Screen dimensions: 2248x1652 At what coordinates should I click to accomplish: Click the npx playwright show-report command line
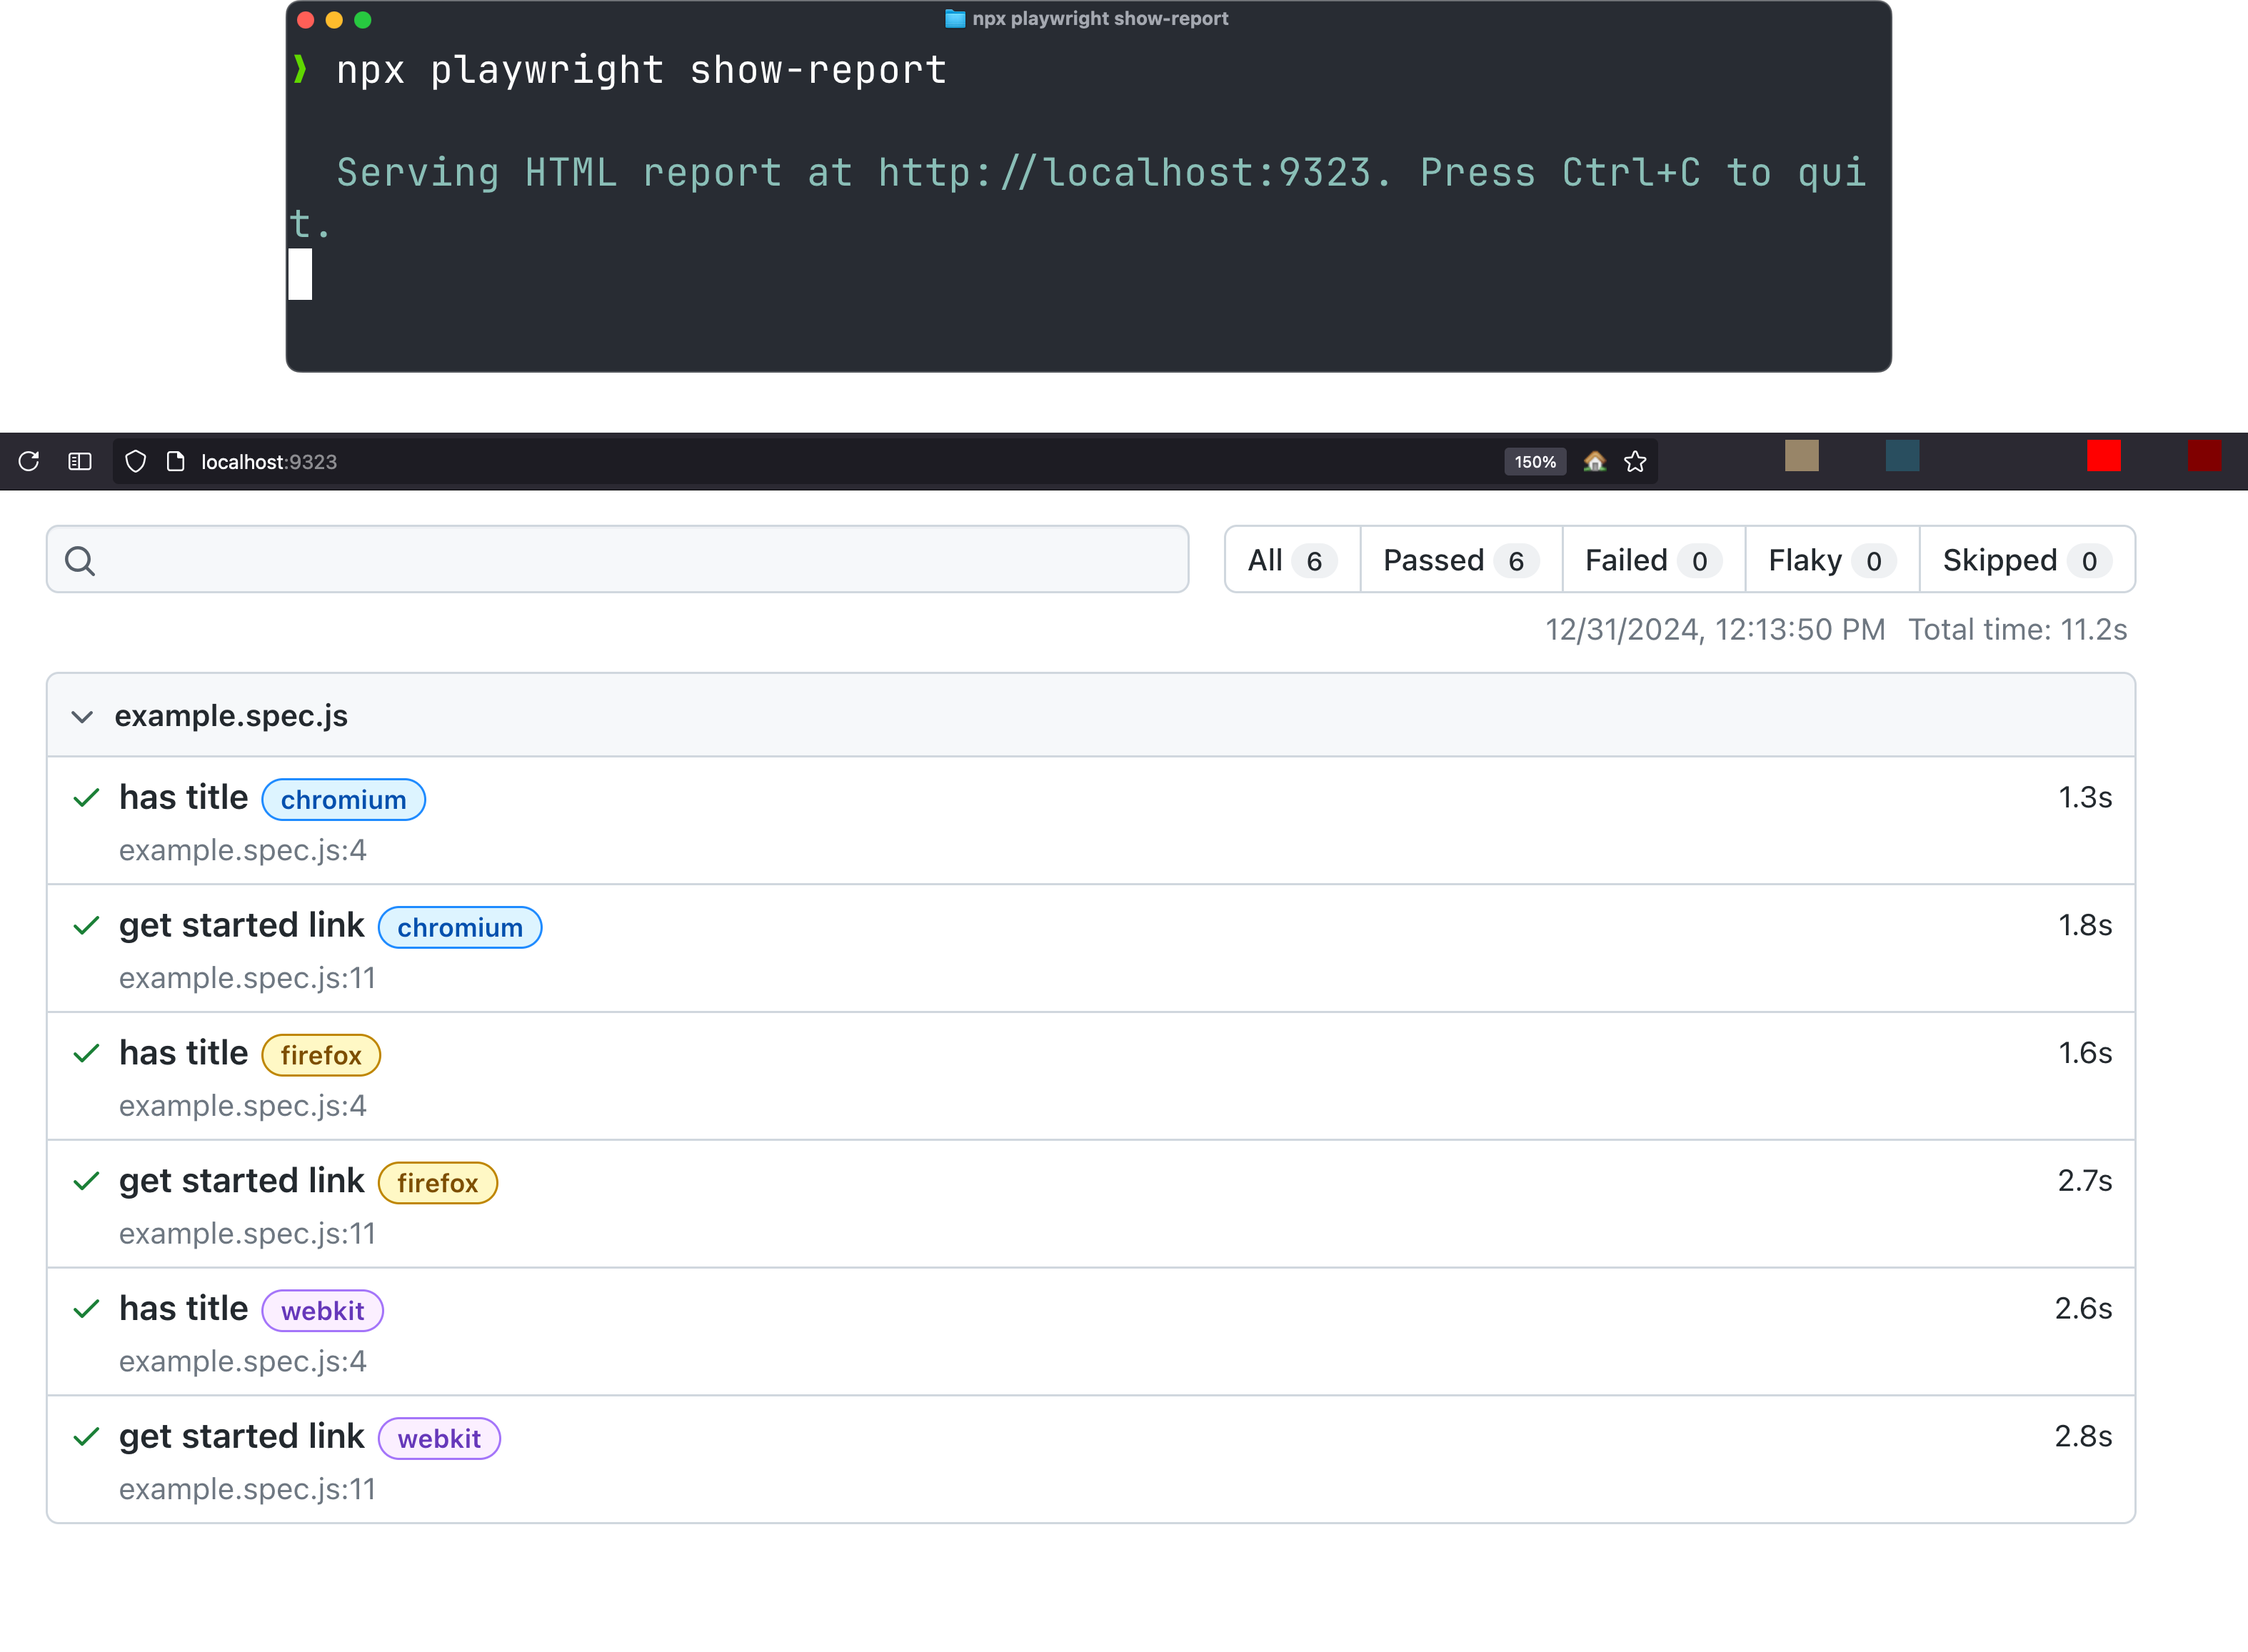point(641,70)
